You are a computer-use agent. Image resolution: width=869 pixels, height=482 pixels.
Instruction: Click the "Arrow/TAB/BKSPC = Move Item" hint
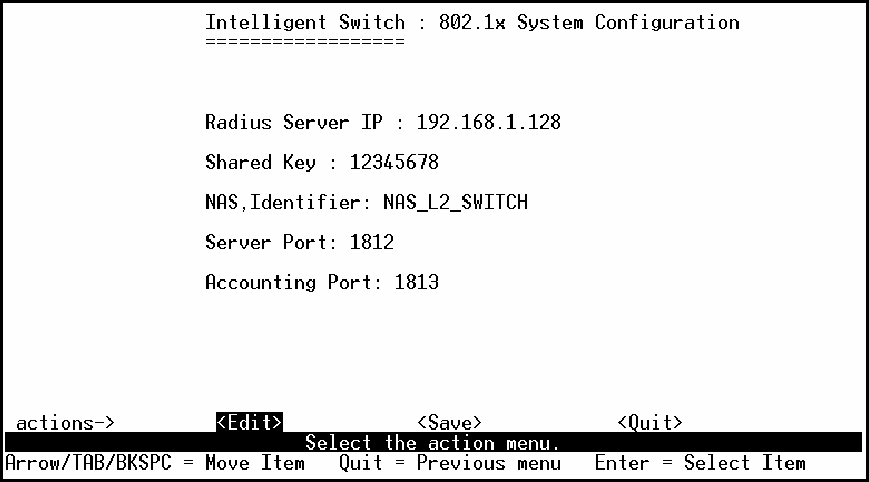[155, 463]
